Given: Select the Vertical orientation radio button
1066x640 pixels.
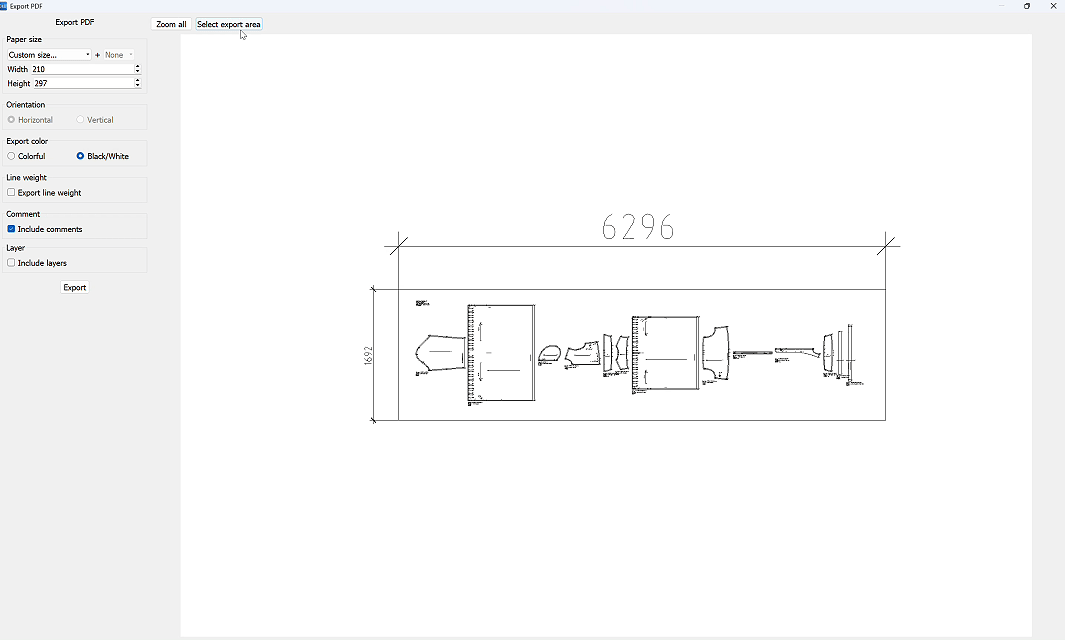Looking at the screenshot, I should [80, 120].
